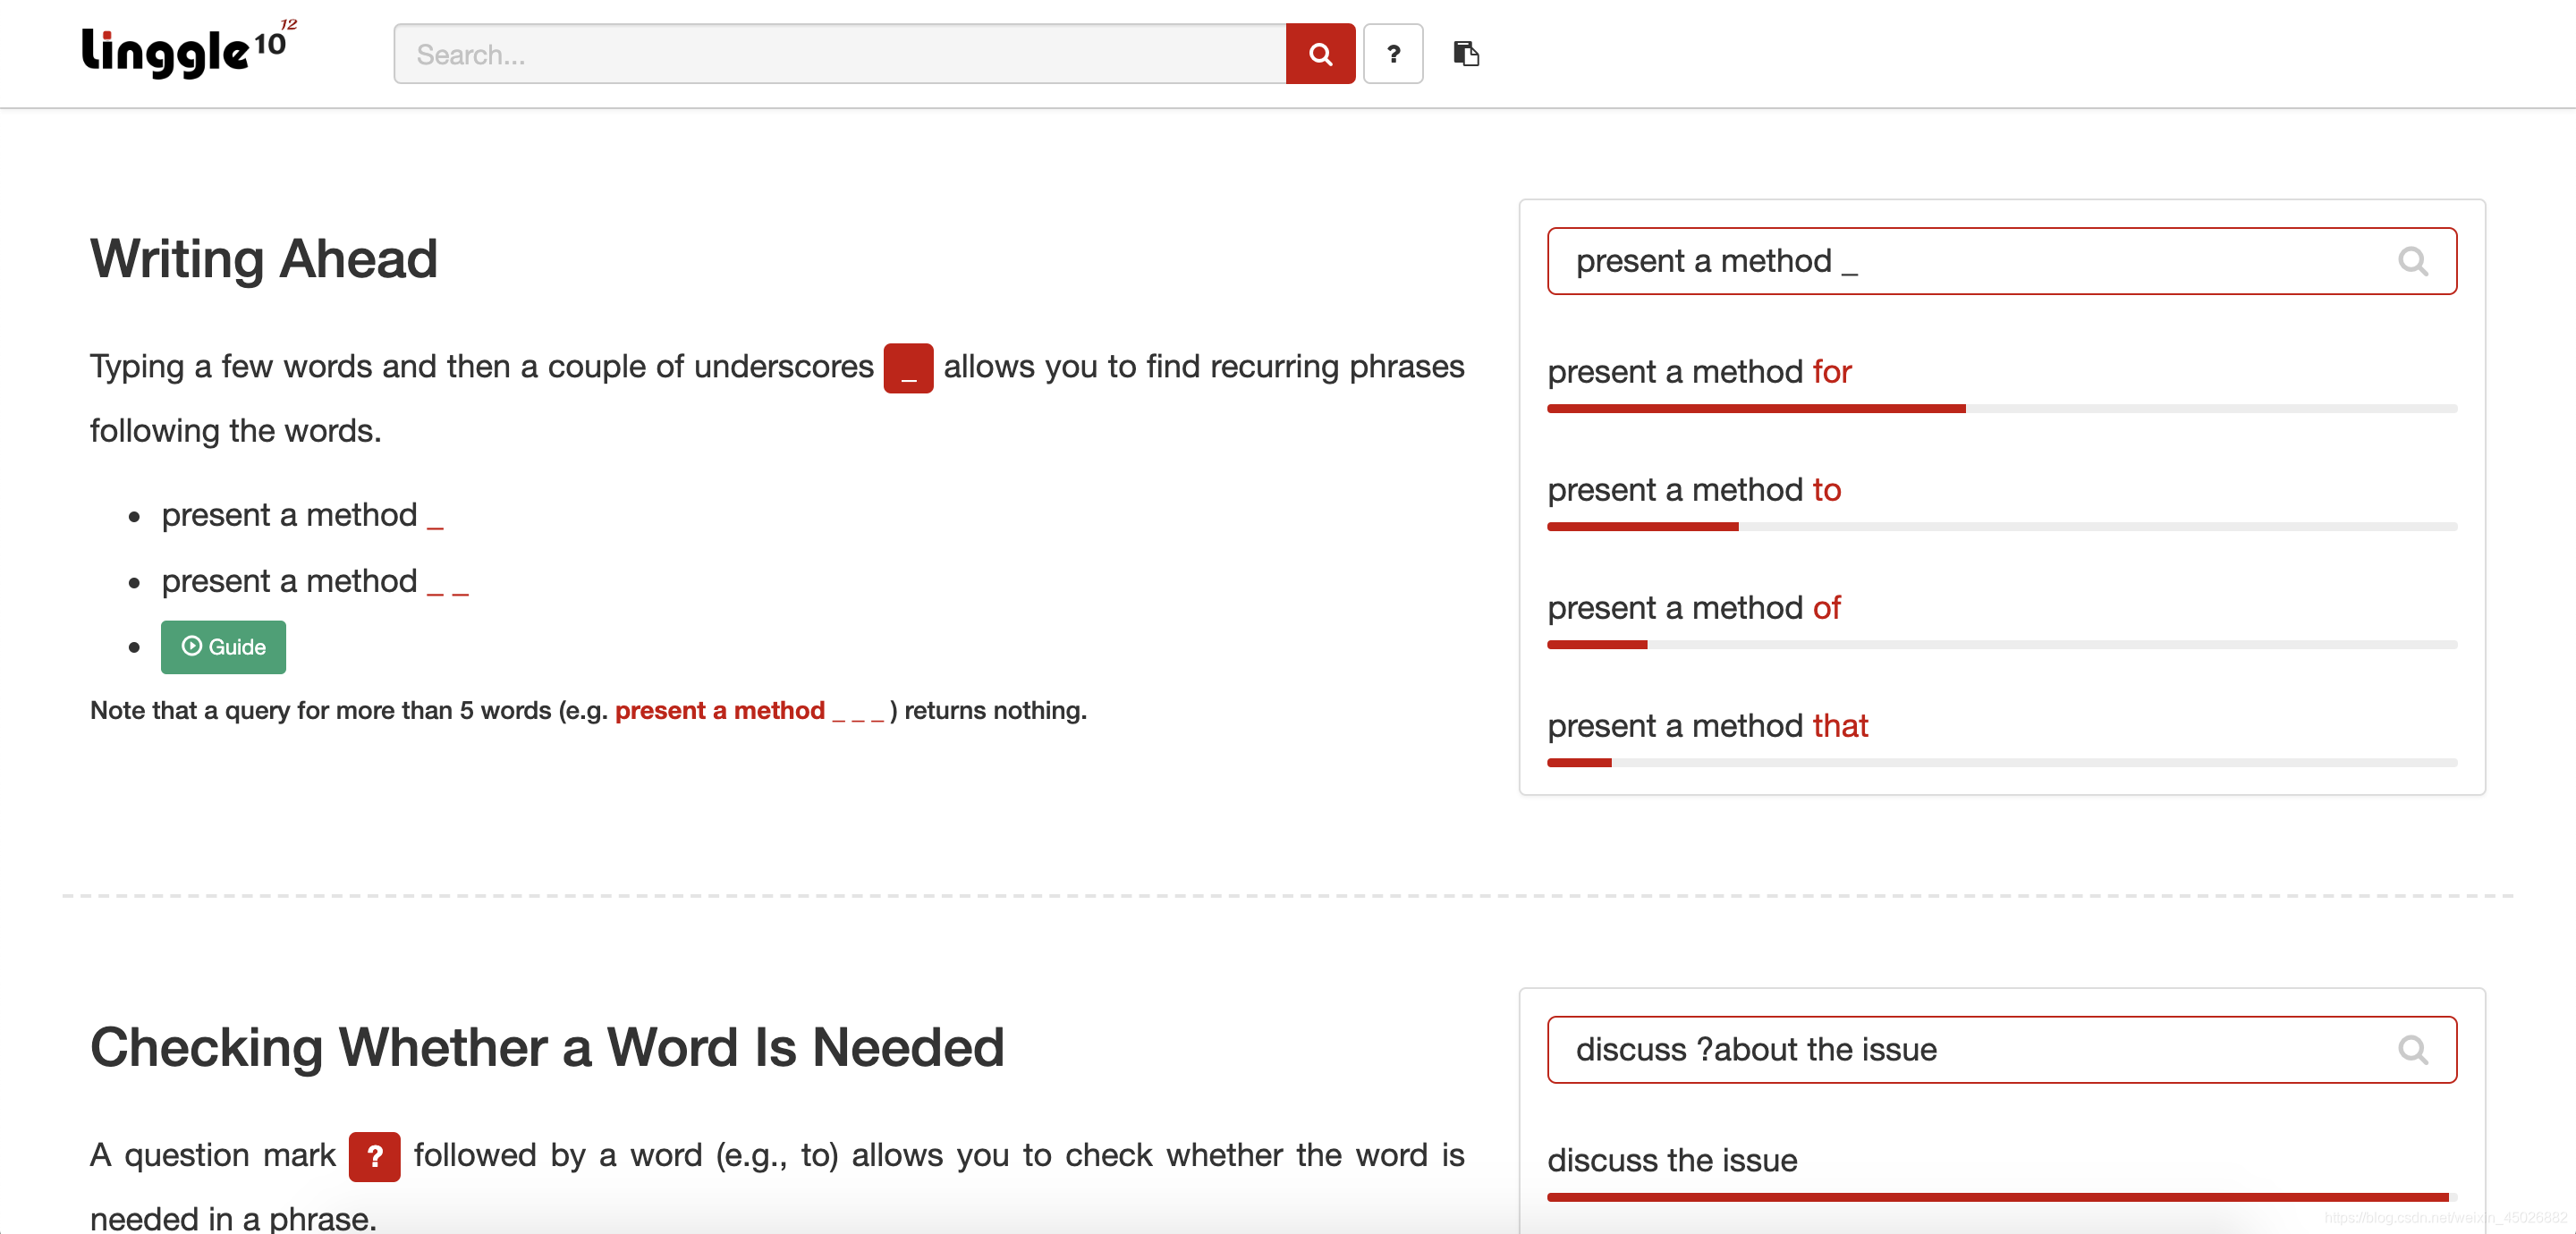Click magnifier icon in 'present a method' box
2576x1234 pixels.
point(2412,261)
